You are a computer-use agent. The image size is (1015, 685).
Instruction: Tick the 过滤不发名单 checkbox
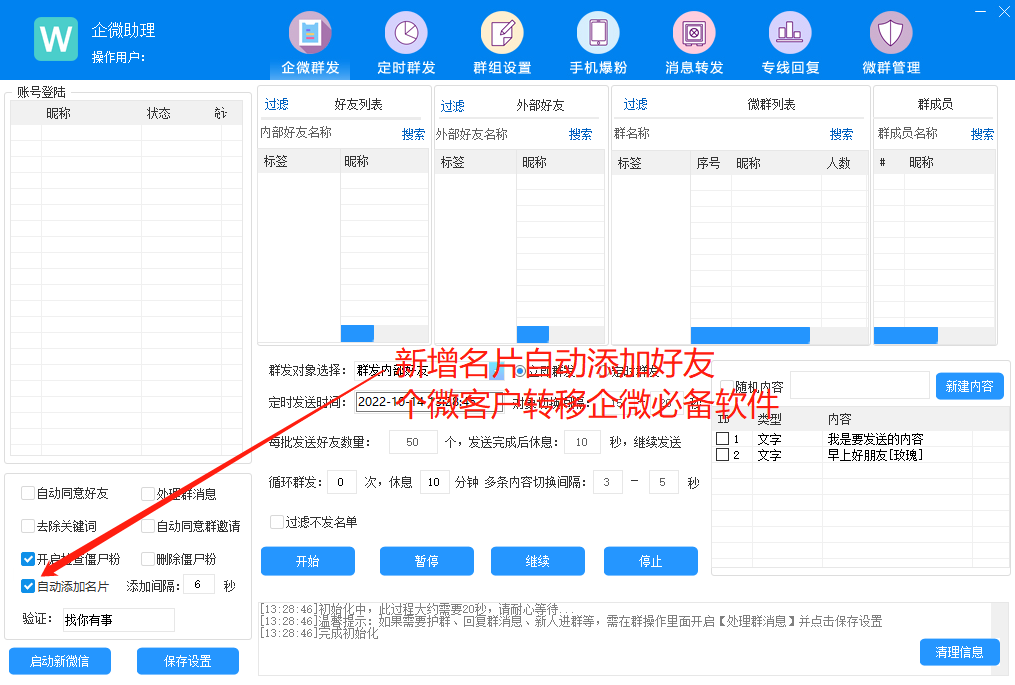click(277, 522)
